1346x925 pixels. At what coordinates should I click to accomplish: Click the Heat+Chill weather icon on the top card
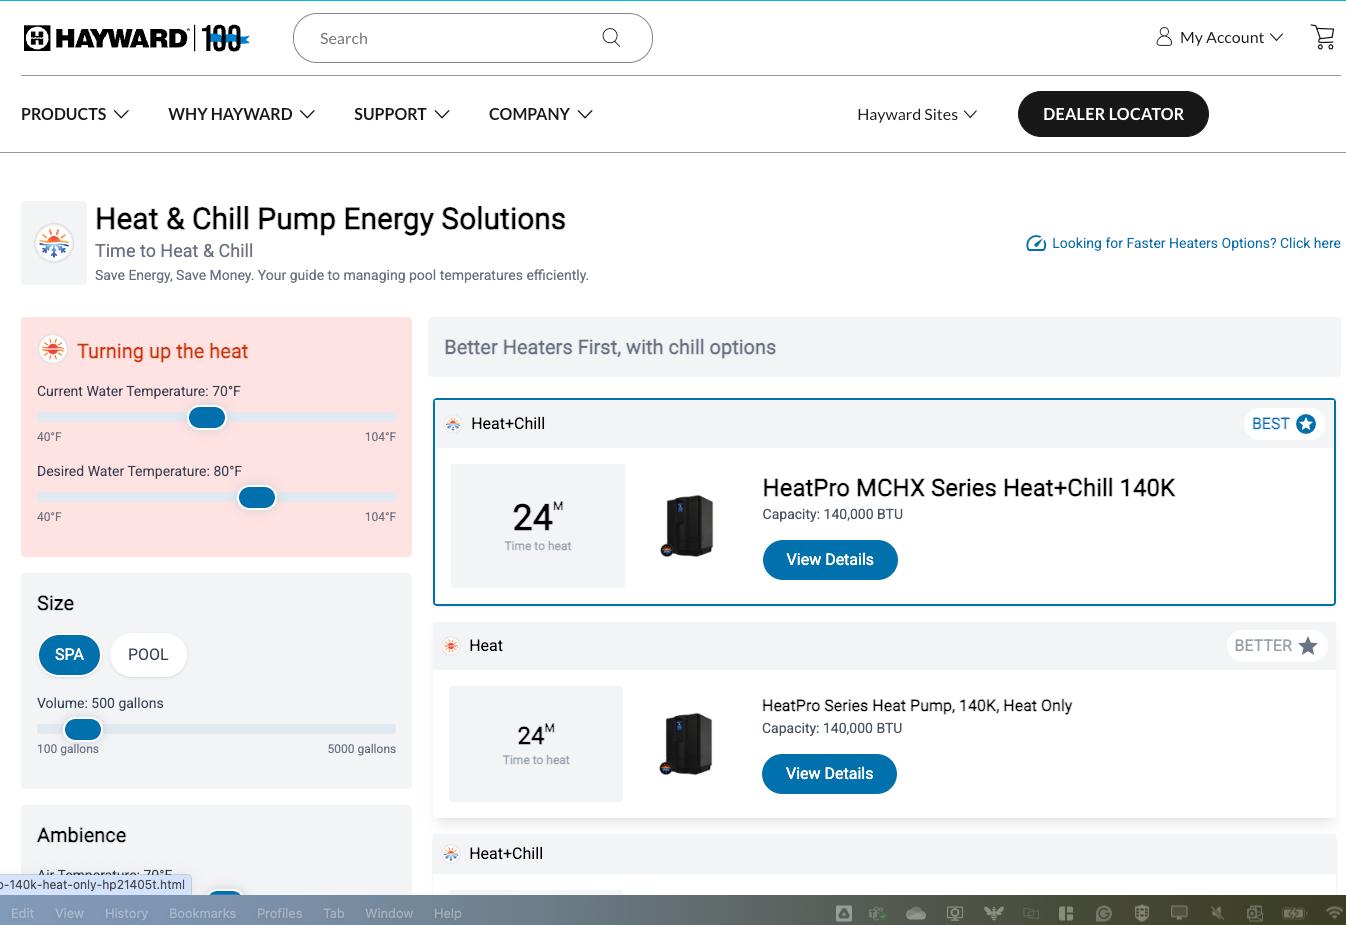click(452, 423)
